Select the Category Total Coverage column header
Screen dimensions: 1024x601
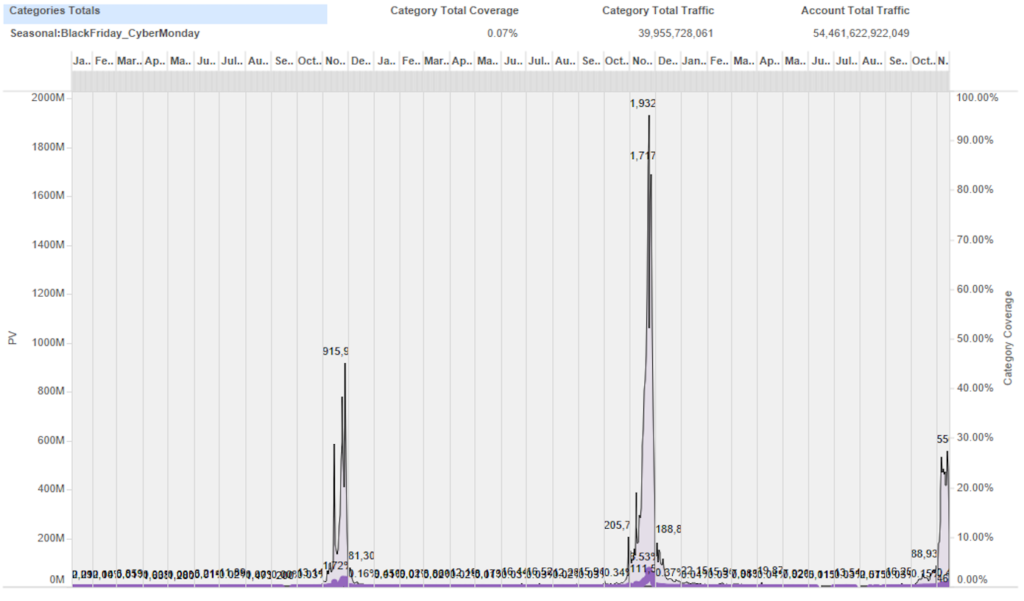(454, 11)
